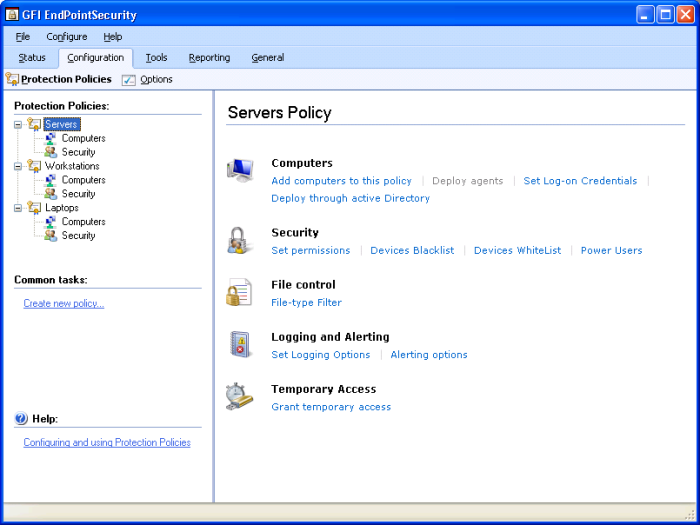Click the Protection Policies toolbar label
Screen dimensions: 700x525
click(x=67, y=79)
